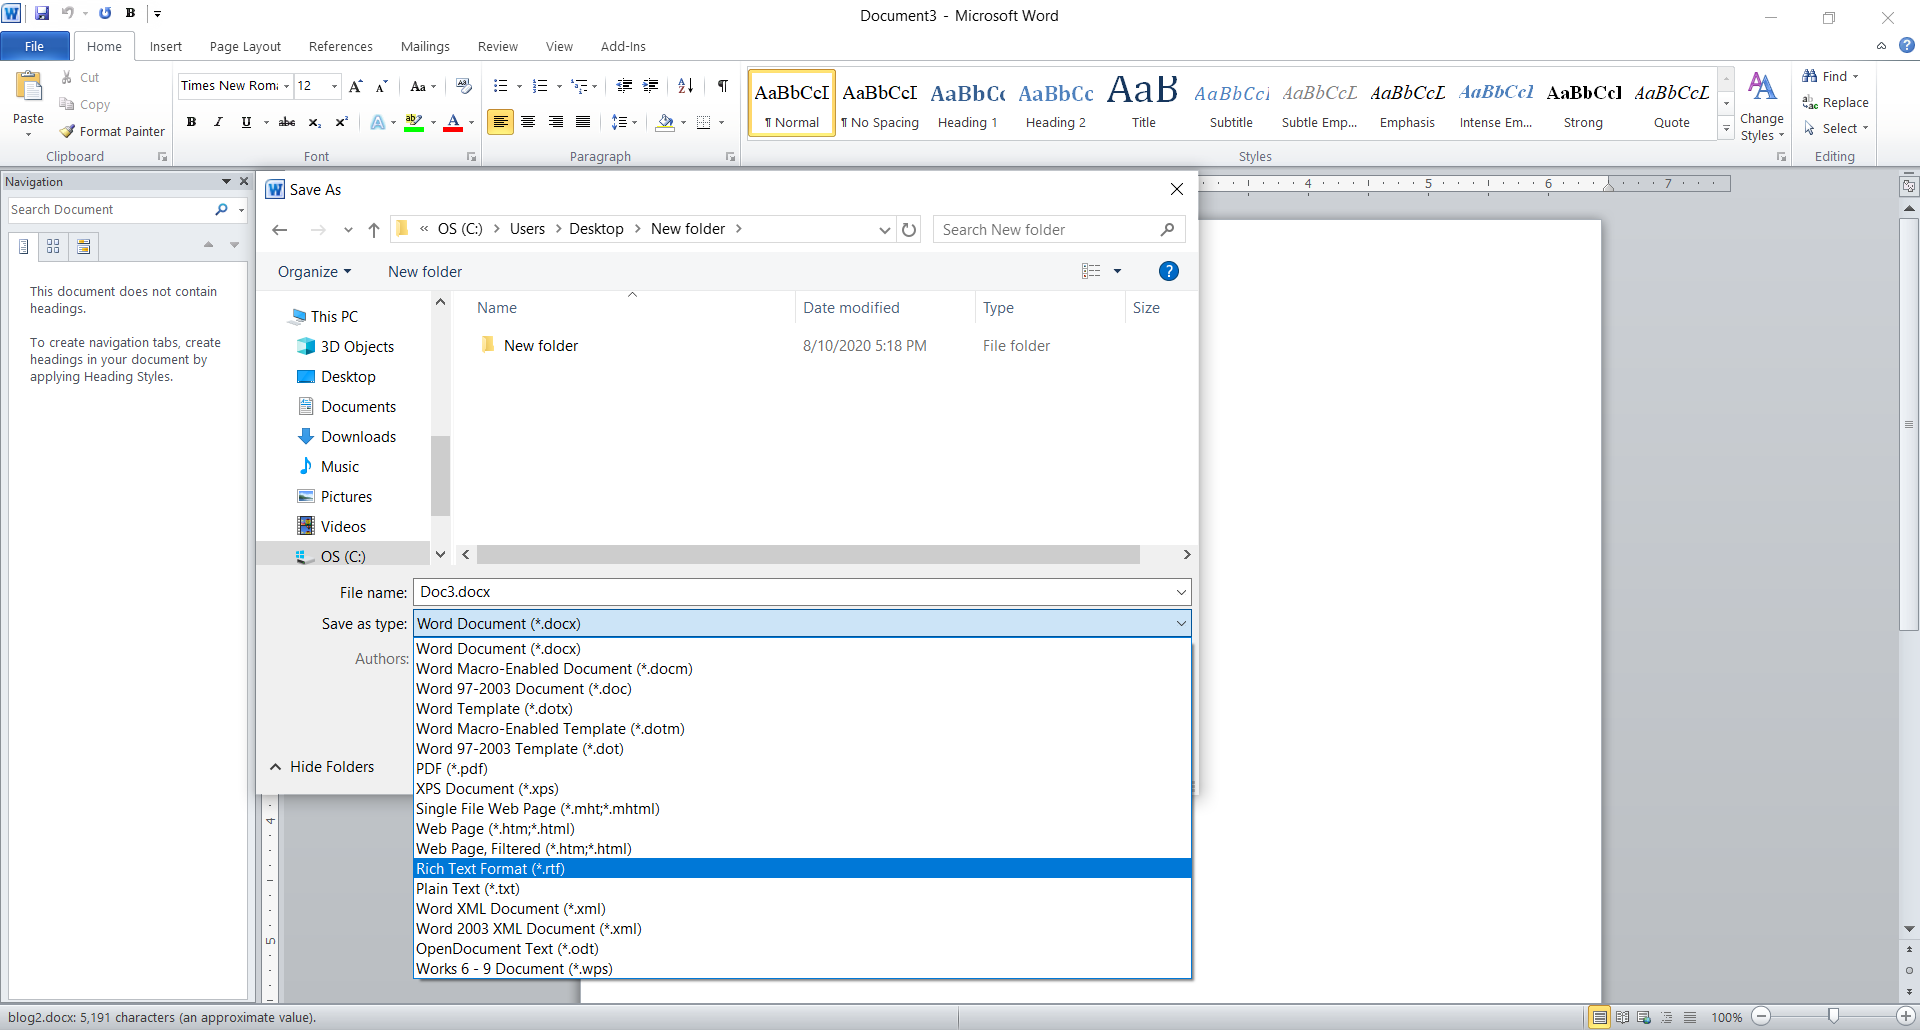Screen dimensions: 1920x1030
Task: Open the Find tool in the Editing group
Action: click(x=1830, y=76)
